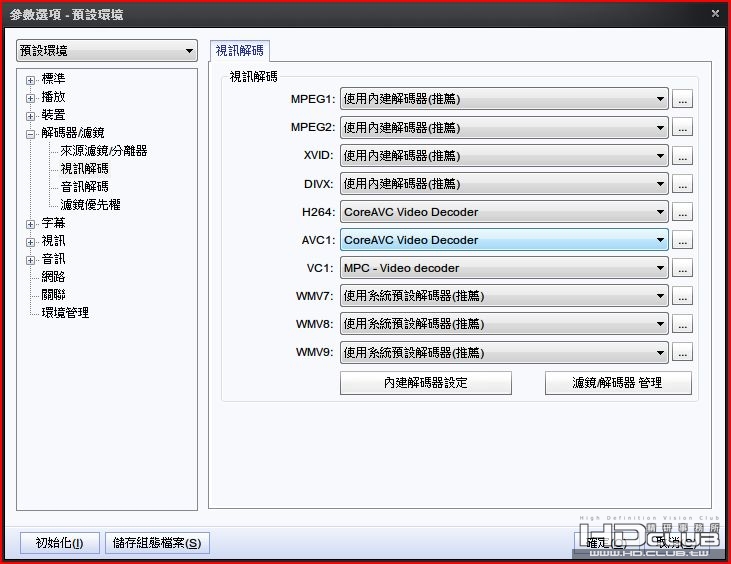This screenshot has width=731, height=564.
Task: Open the H264 decoder dropdown
Action: coord(504,212)
